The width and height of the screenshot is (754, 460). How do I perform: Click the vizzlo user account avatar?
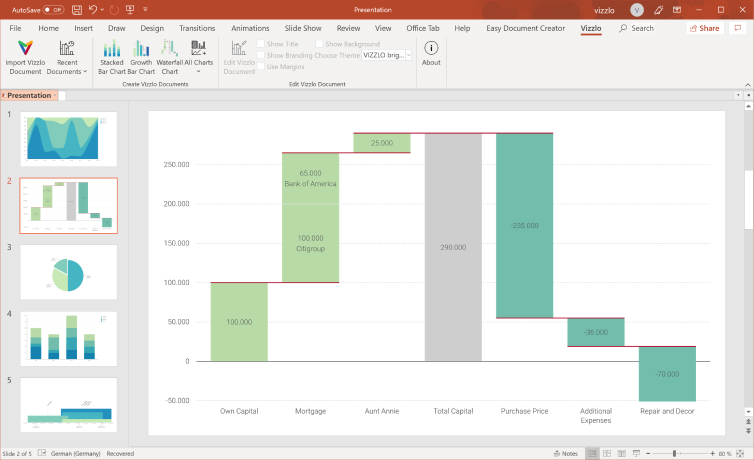(x=637, y=10)
